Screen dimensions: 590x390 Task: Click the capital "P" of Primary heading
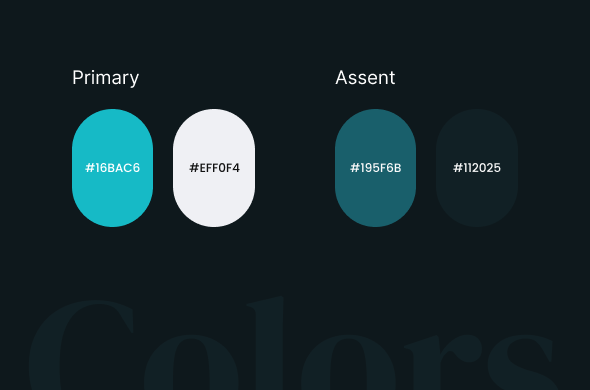pos(78,78)
